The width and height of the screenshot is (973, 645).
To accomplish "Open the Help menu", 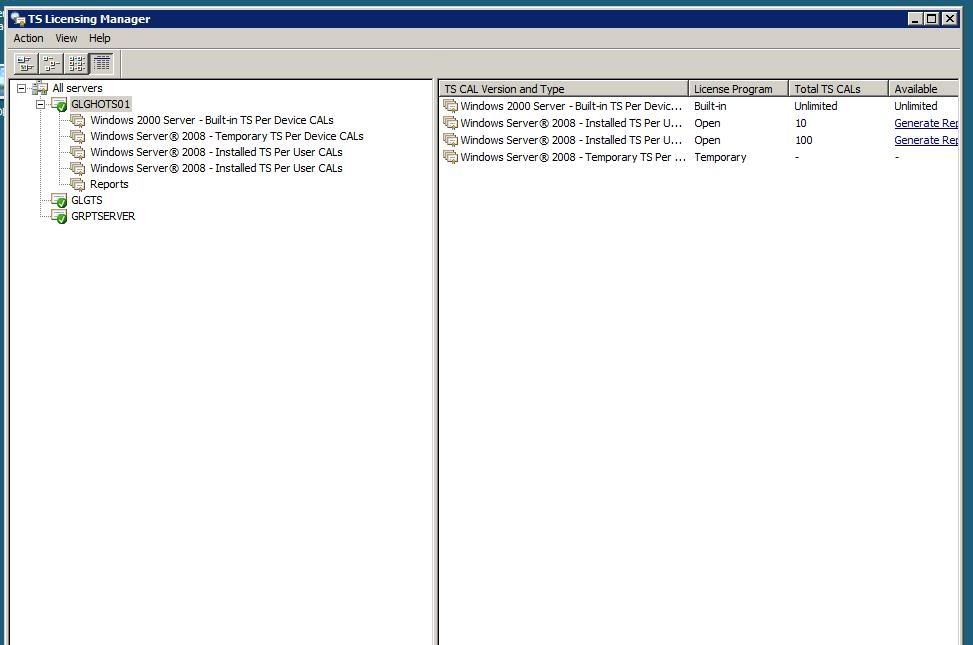I will coord(99,38).
